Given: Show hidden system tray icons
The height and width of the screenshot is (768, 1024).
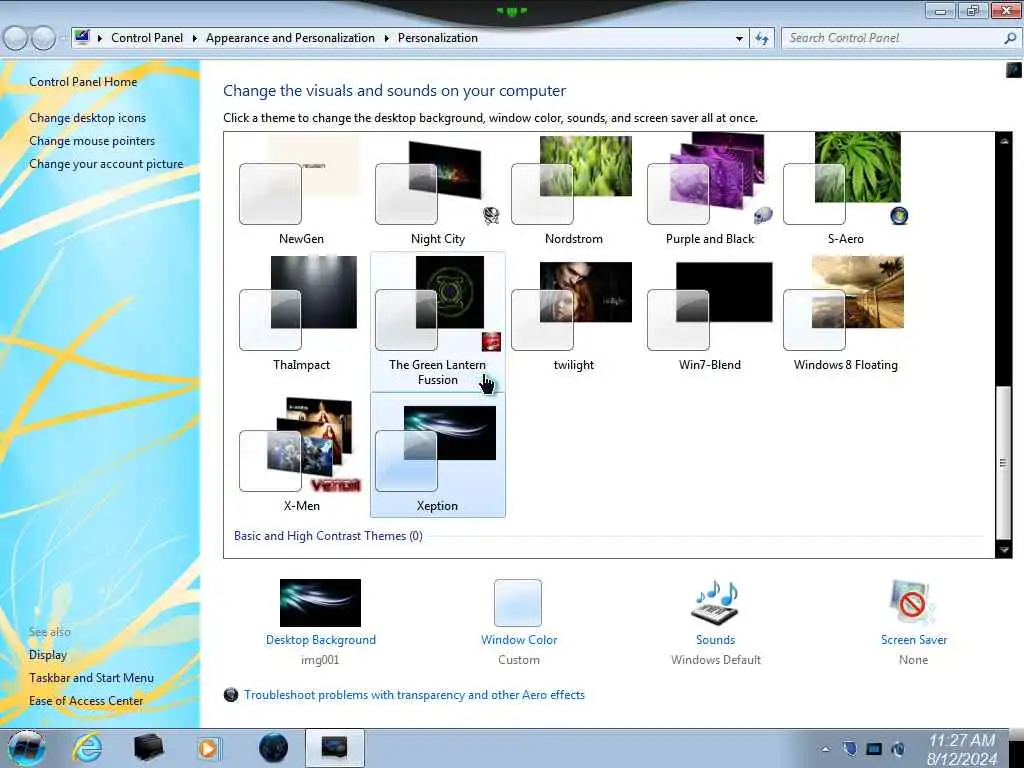Looking at the screenshot, I should pos(826,749).
